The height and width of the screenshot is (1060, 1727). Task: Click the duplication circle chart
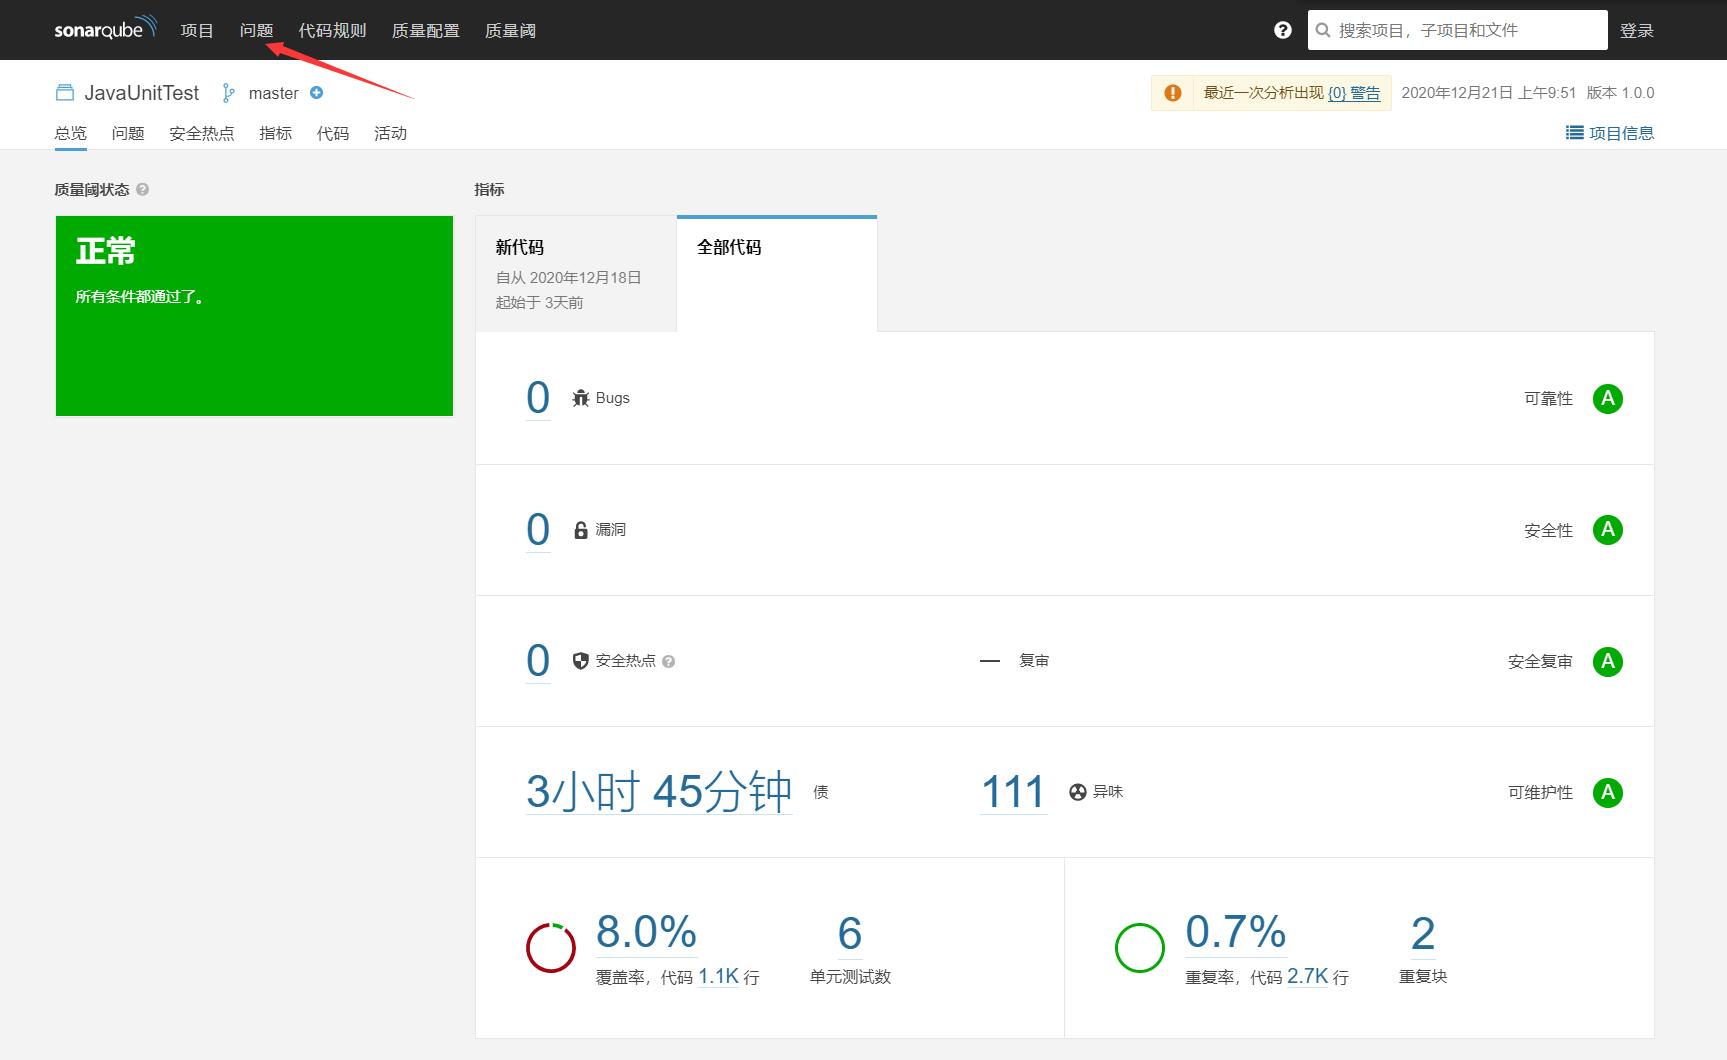click(1140, 948)
